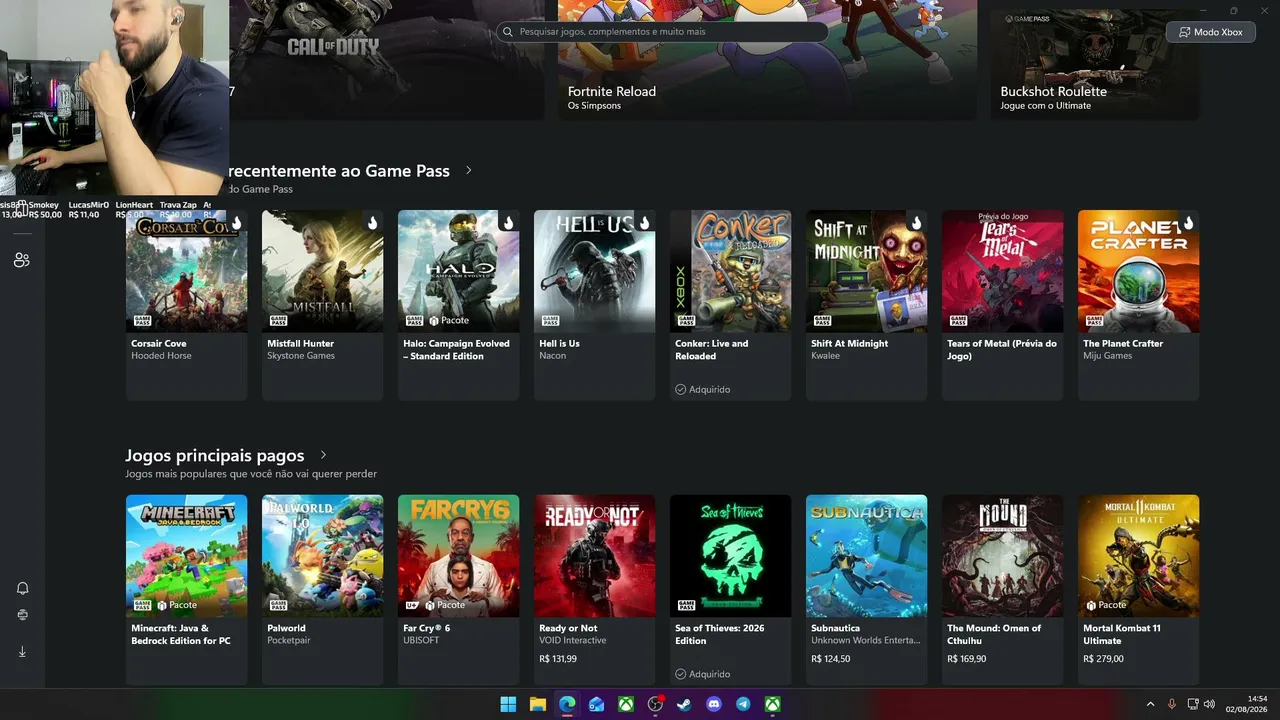Expand the Jogos principais pagos section chevron
The width and height of the screenshot is (1280, 720).
click(x=323, y=456)
